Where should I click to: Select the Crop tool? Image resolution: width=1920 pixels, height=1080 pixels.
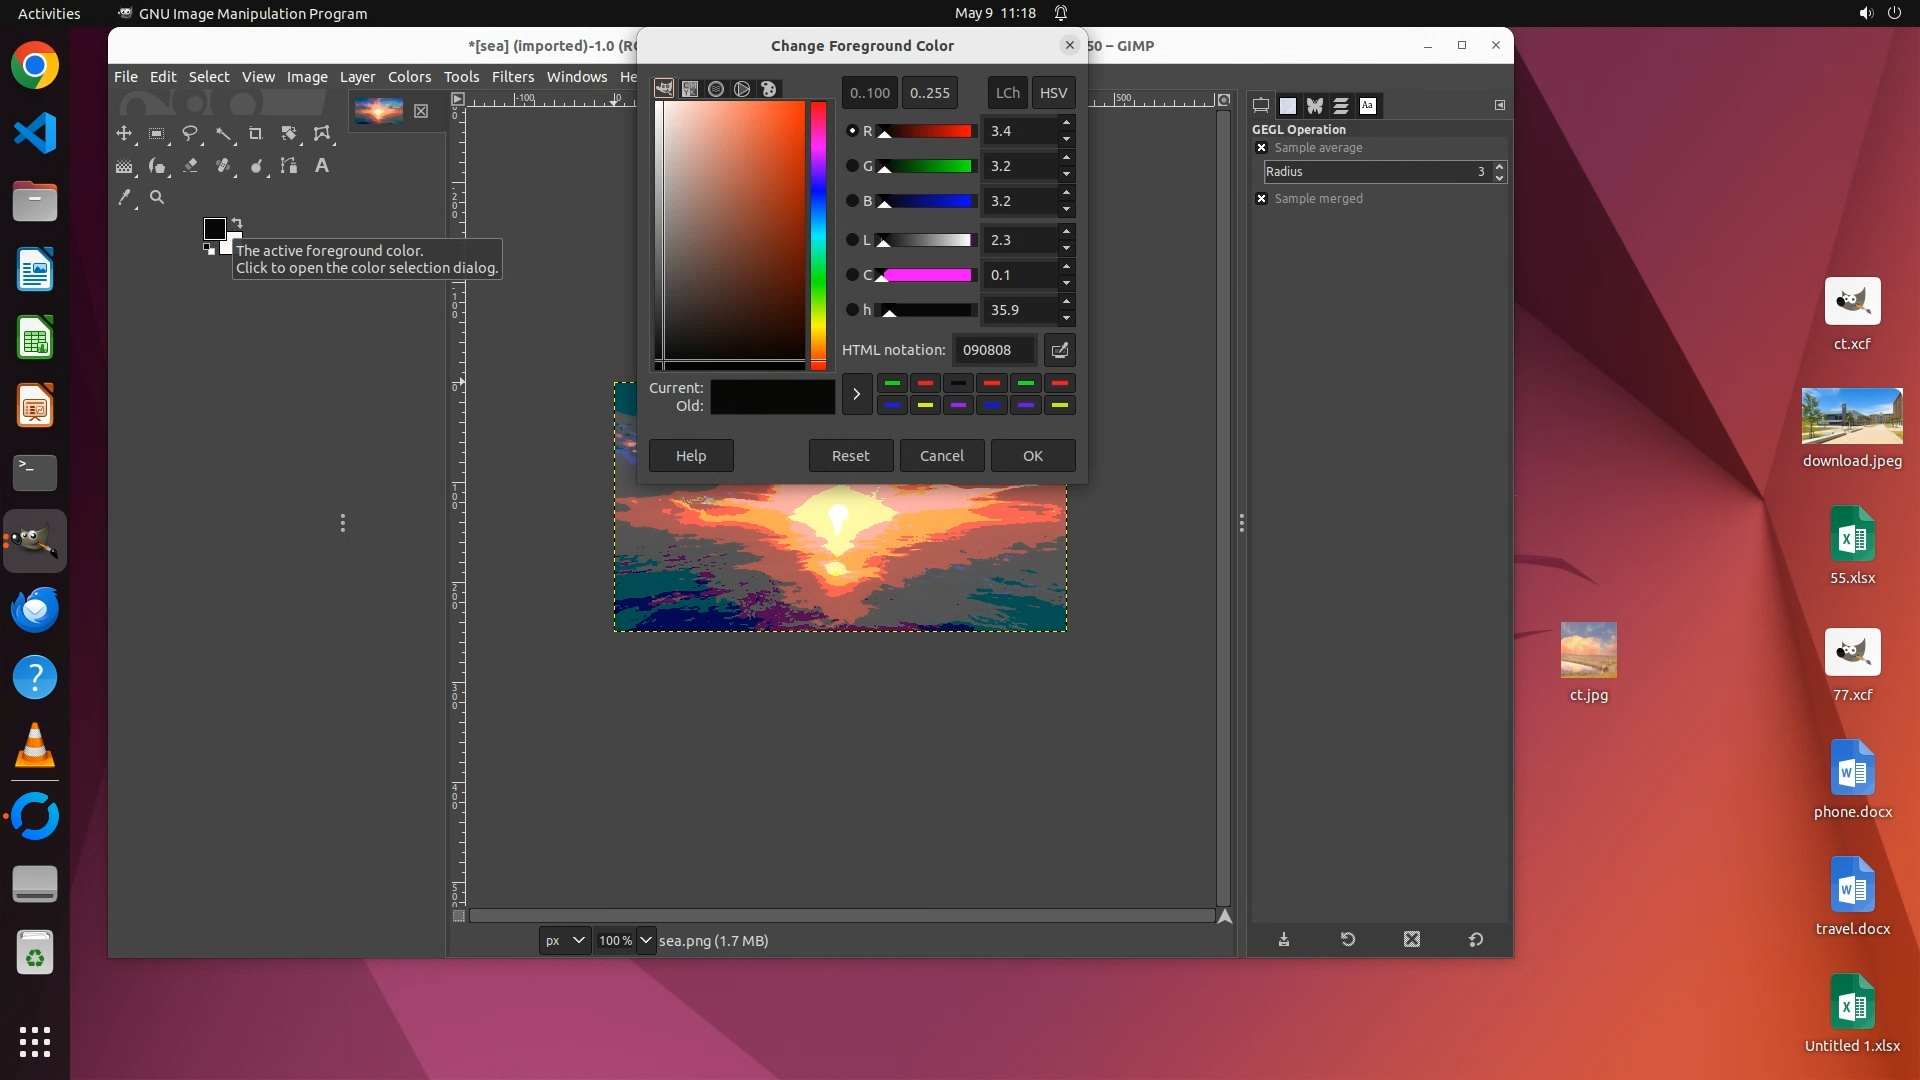click(255, 133)
